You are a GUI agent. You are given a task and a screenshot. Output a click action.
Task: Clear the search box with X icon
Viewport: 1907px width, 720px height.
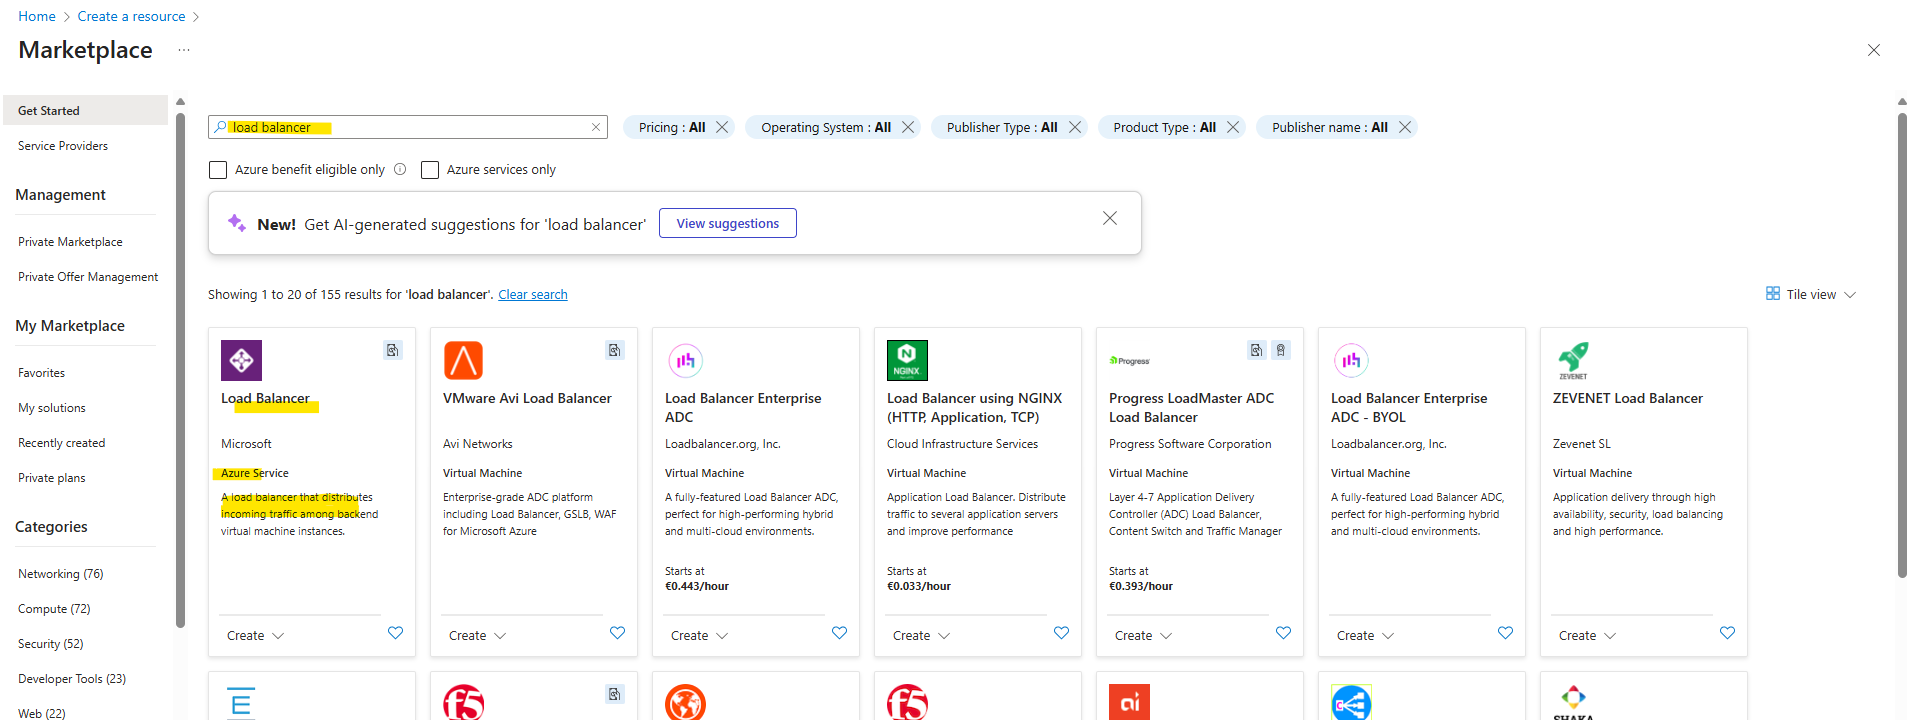pyautogui.click(x=596, y=127)
